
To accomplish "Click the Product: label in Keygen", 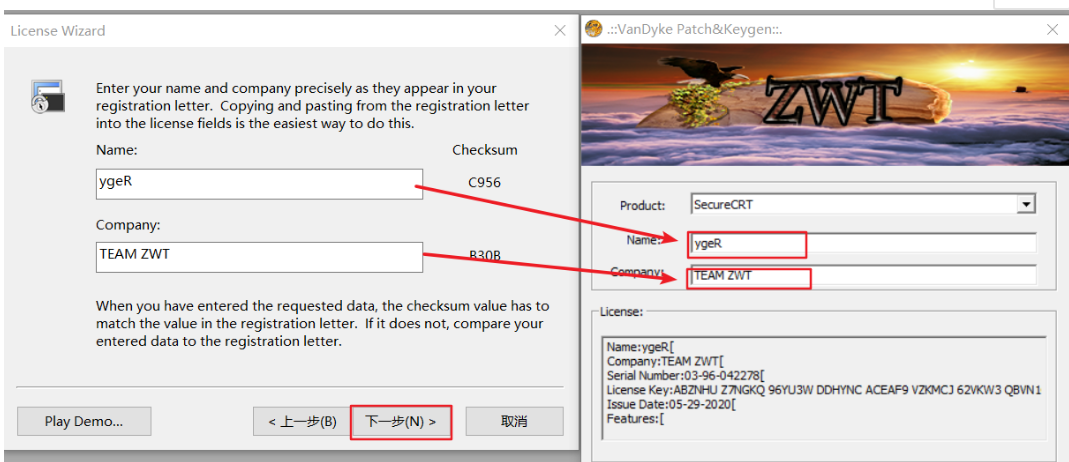I will point(642,205).
